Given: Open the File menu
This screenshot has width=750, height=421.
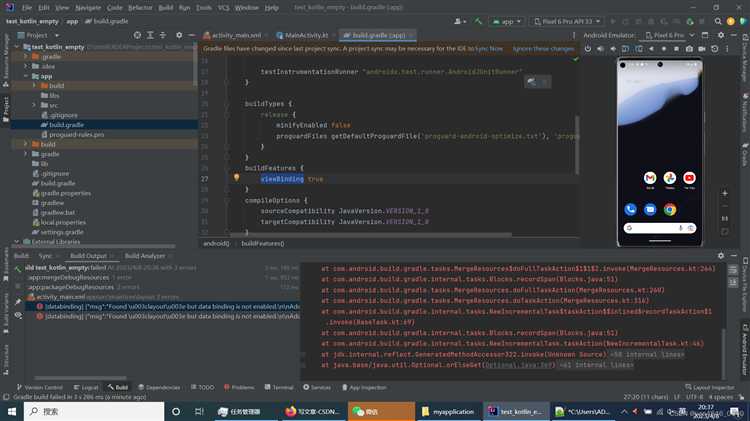Looking at the screenshot, I should 27,8.
